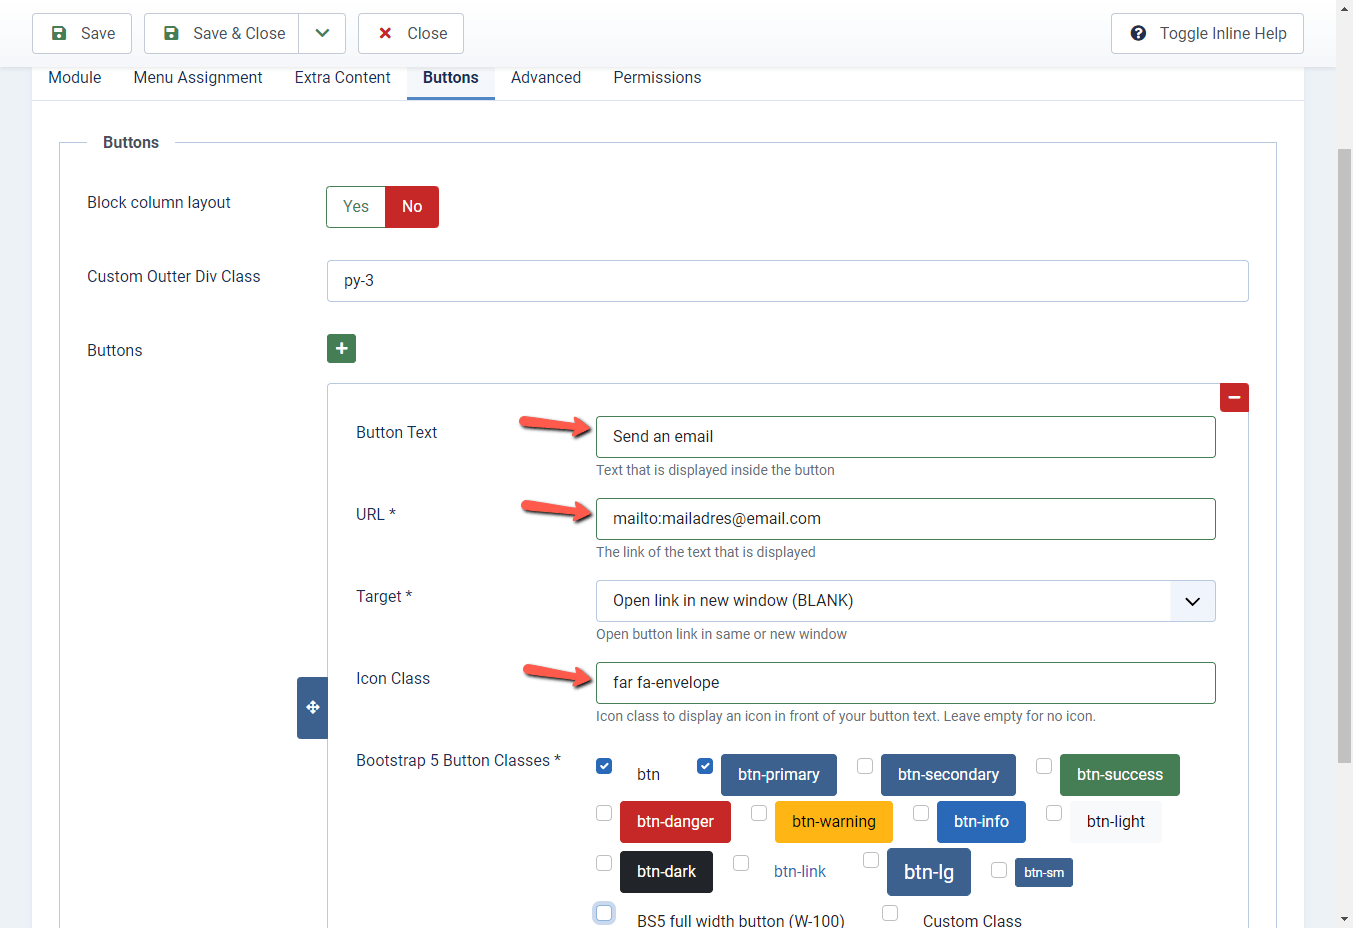Check the btn-success class checkbox
This screenshot has height=928, width=1353.
point(1044,766)
